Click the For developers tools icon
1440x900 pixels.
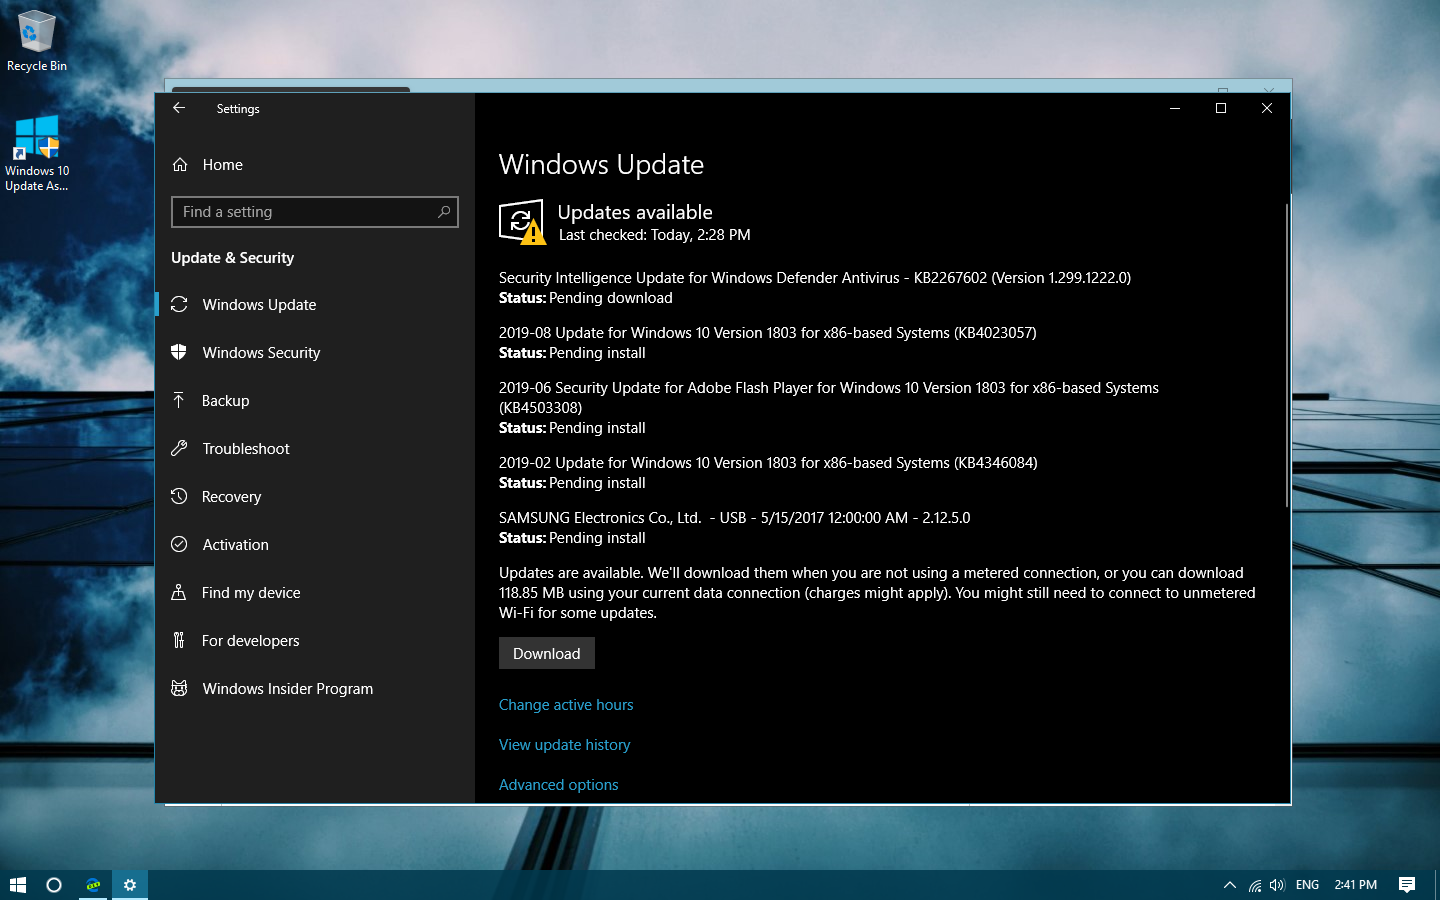coord(179,640)
